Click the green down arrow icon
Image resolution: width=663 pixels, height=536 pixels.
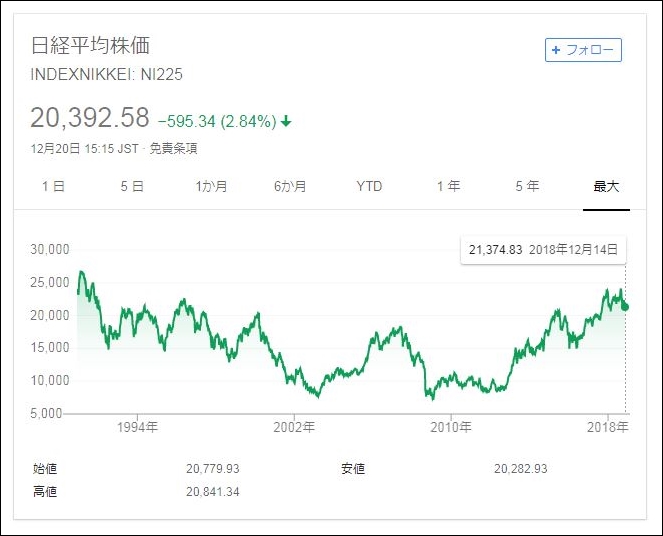[x=286, y=121]
